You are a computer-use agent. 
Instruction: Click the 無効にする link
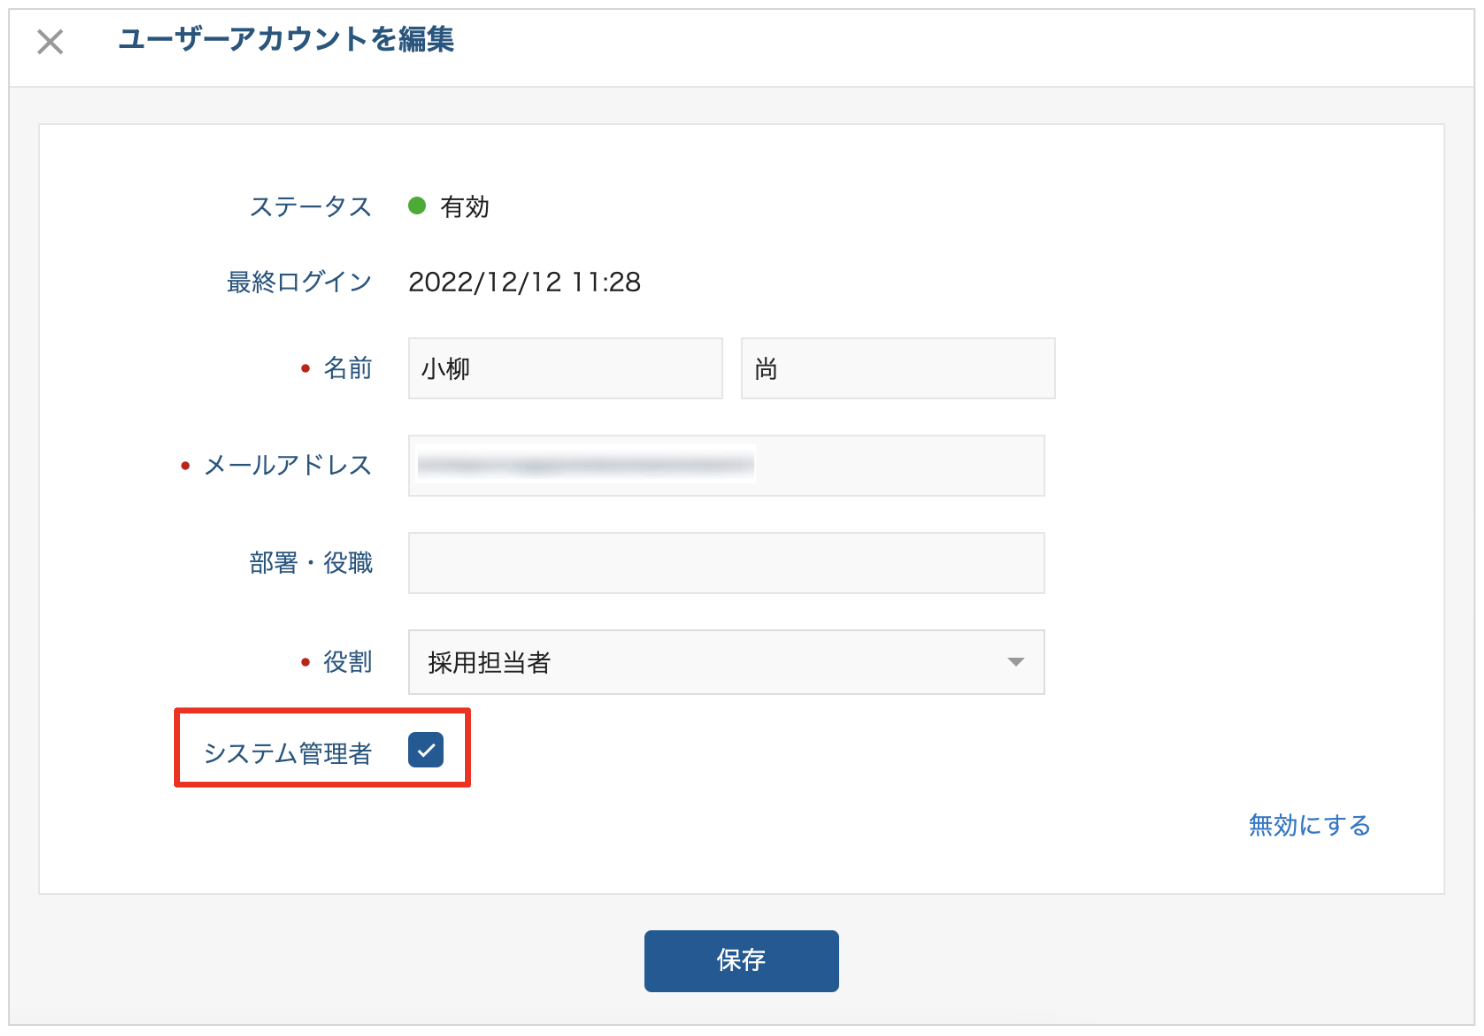coord(1308,825)
